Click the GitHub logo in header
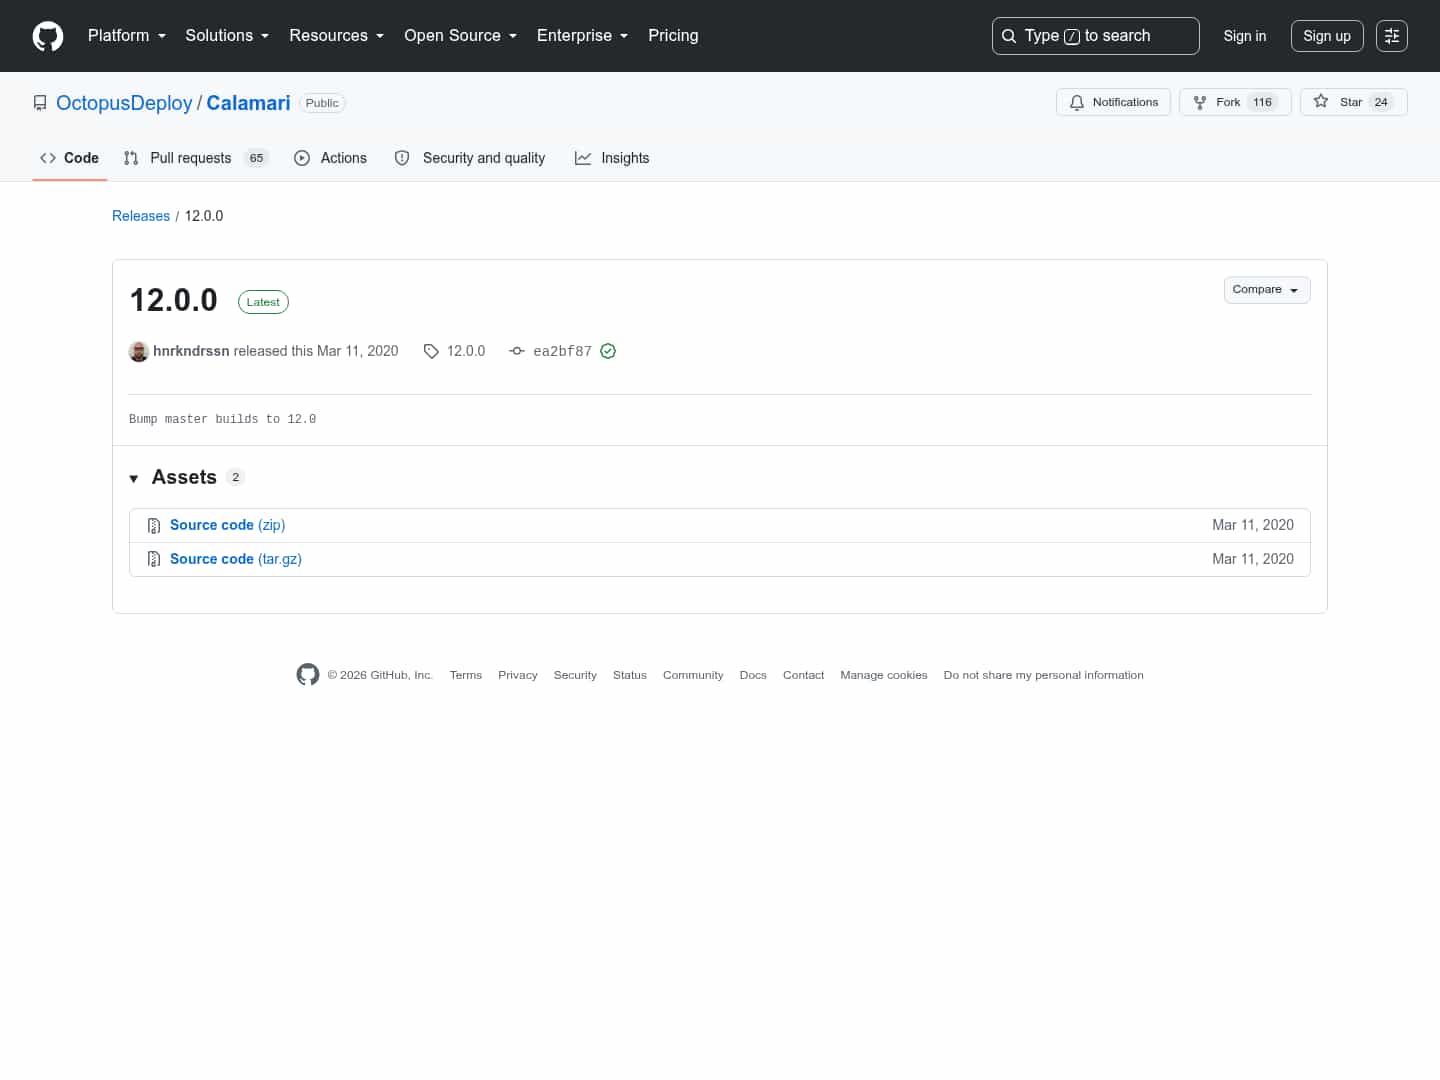Viewport: 1440px width, 1080px height. (48, 36)
